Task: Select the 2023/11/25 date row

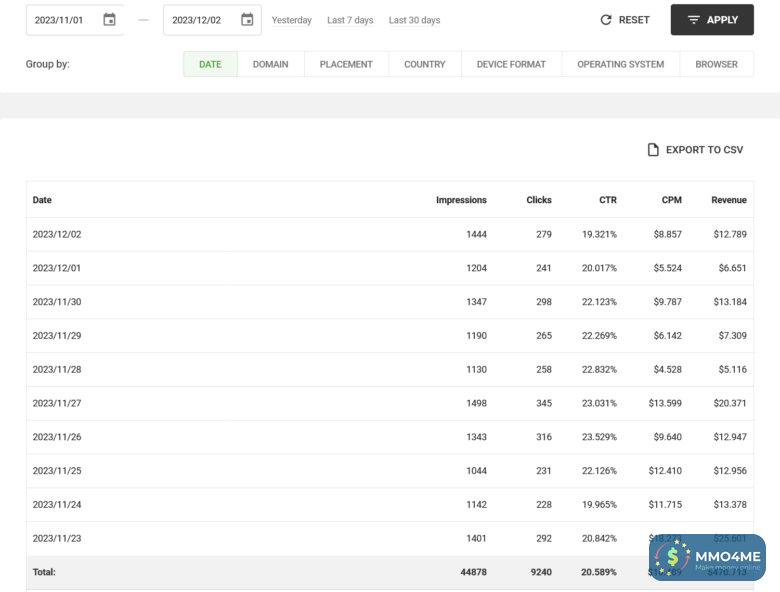Action: tap(390, 471)
